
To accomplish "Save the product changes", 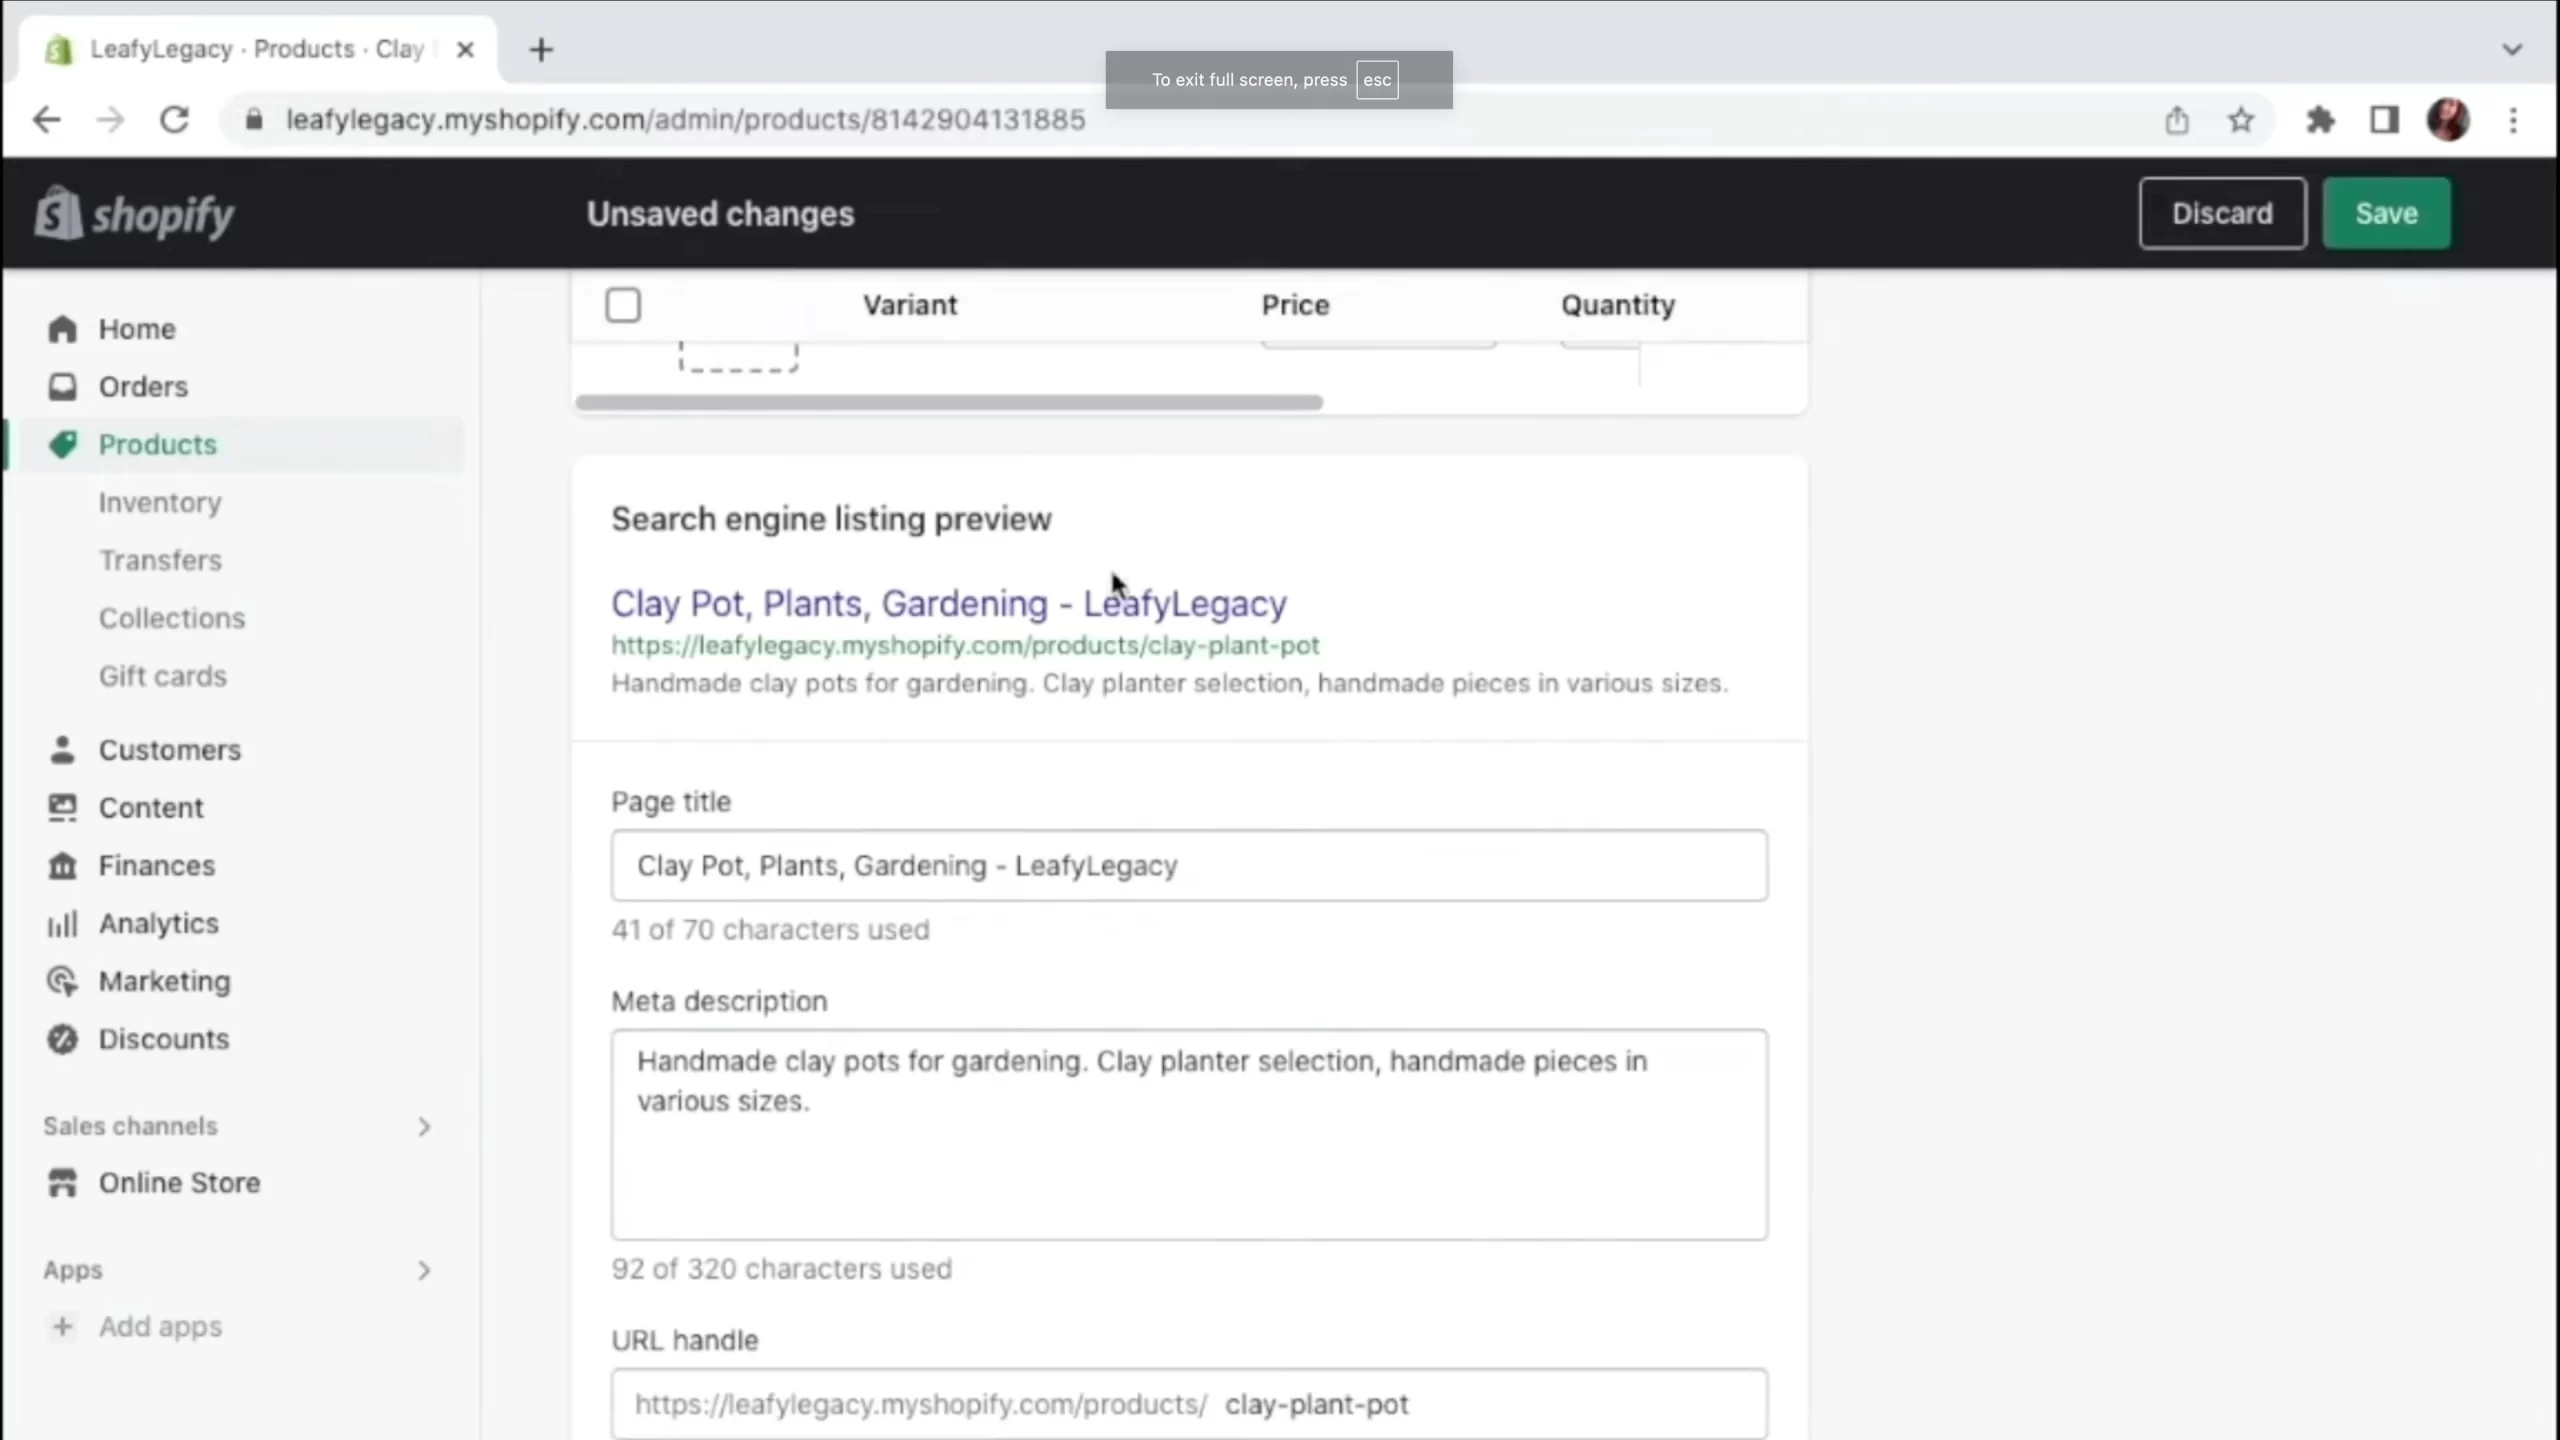I will (x=2386, y=213).
